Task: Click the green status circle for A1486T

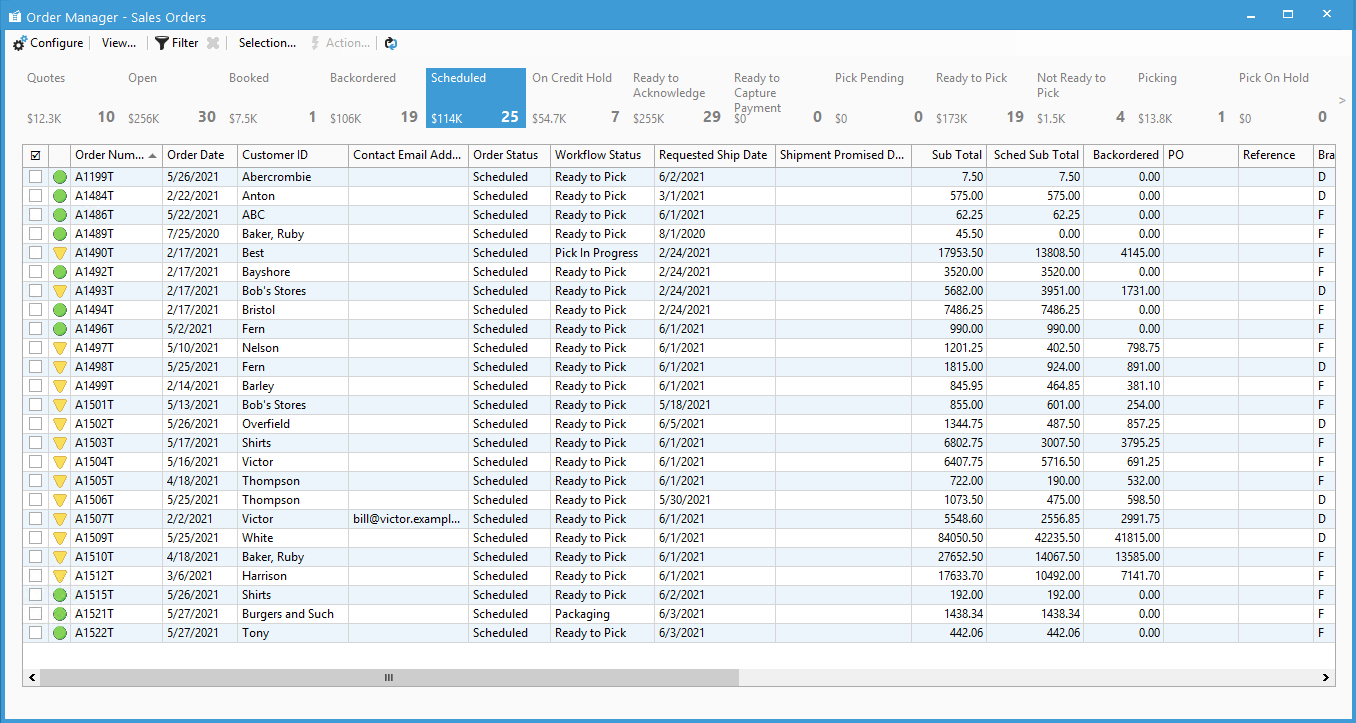Action: pyautogui.click(x=60, y=215)
